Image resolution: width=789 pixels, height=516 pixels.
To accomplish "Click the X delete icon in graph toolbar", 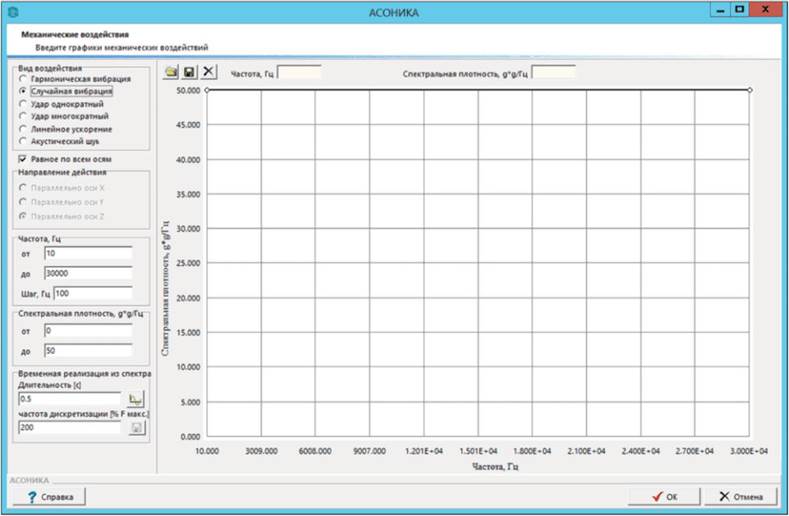I will click(208, 72).
